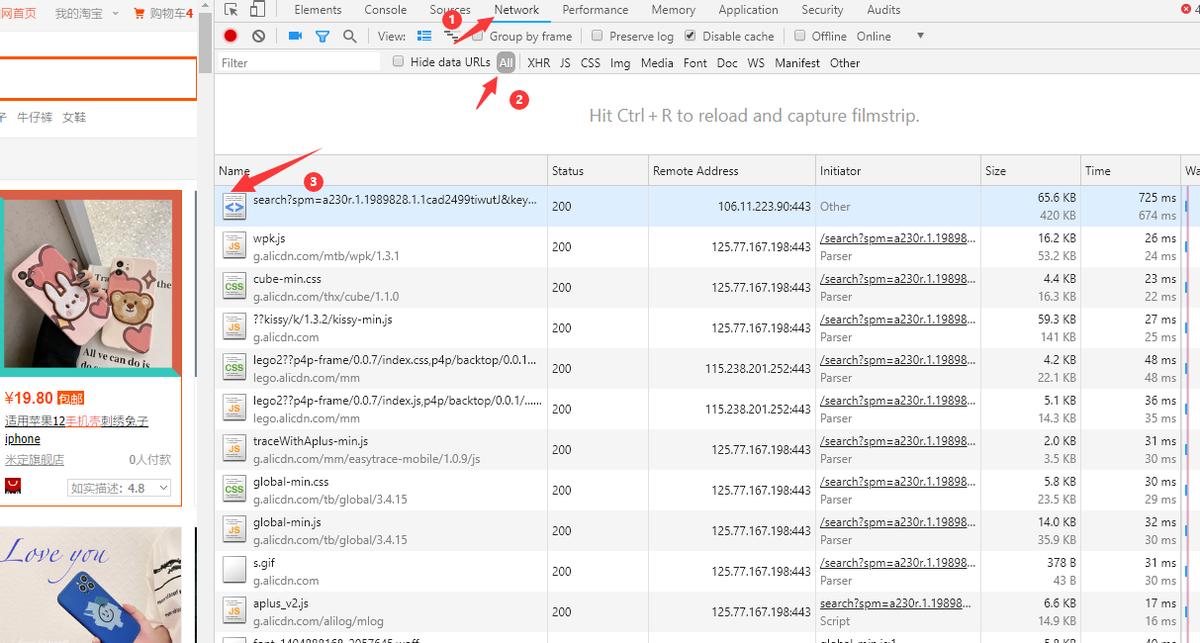
Task: Open network search magnifier
Action: (350, 36)
